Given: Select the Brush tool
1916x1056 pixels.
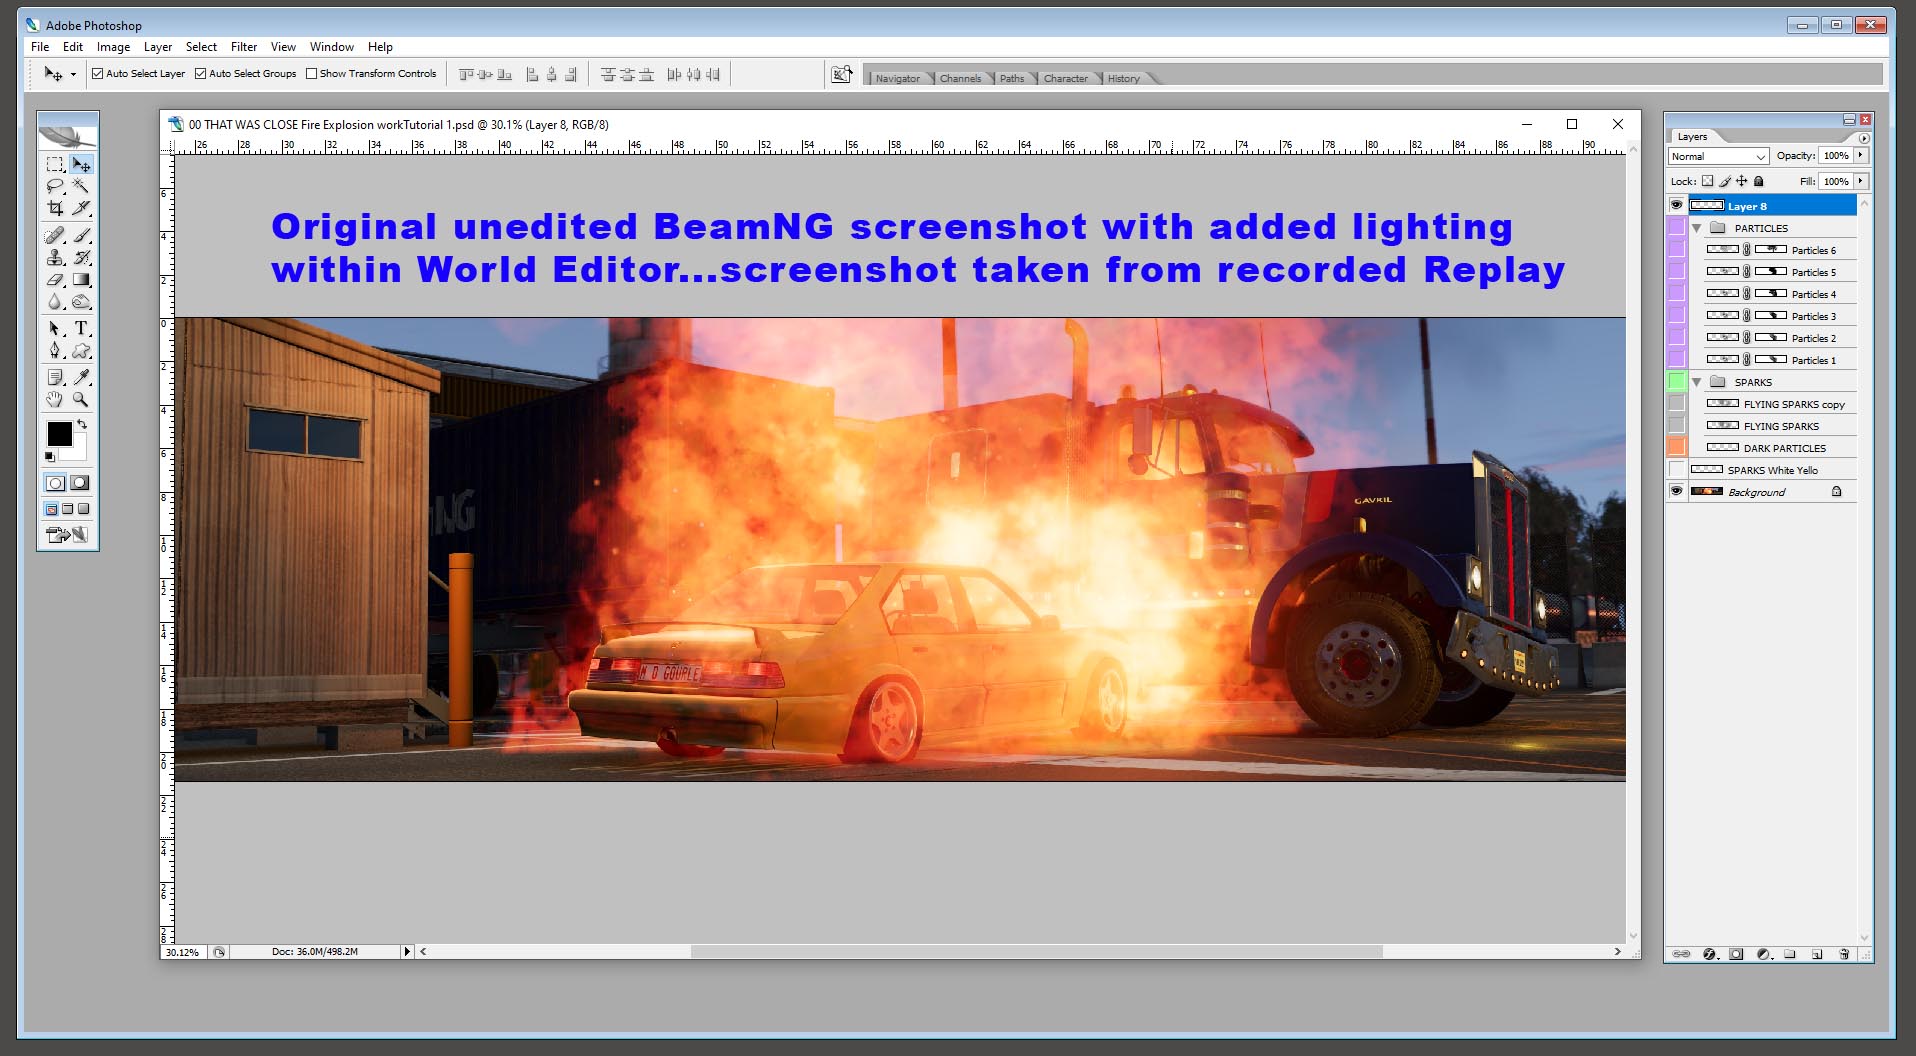Looking at the screenshot, I should (81, 236).
